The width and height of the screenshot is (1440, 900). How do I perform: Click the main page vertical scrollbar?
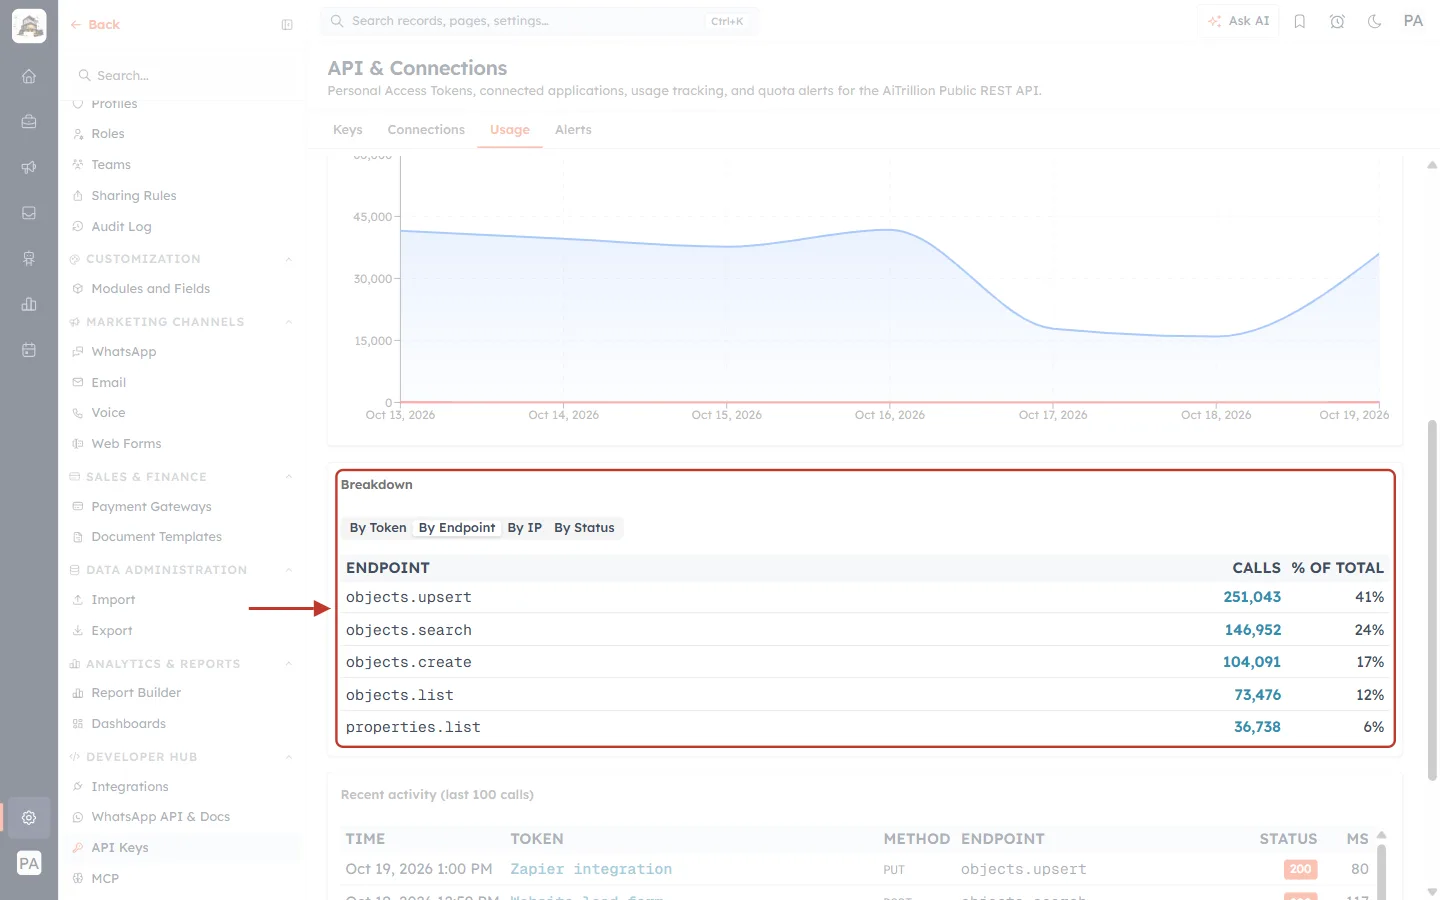(1432, 600)
